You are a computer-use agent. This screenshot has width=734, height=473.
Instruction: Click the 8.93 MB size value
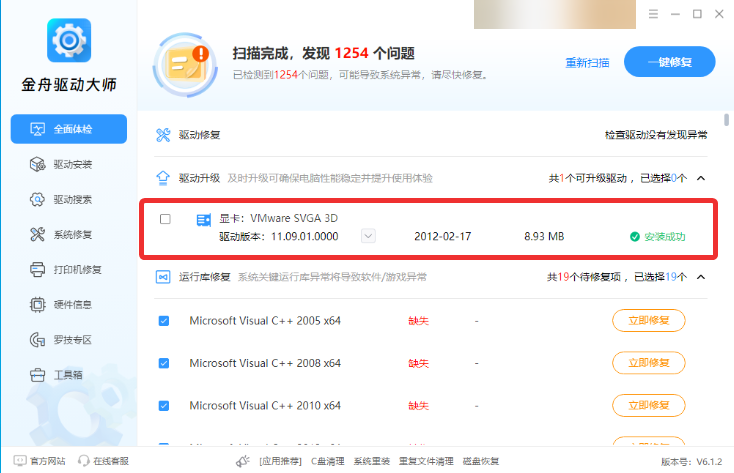click(544, 236)
